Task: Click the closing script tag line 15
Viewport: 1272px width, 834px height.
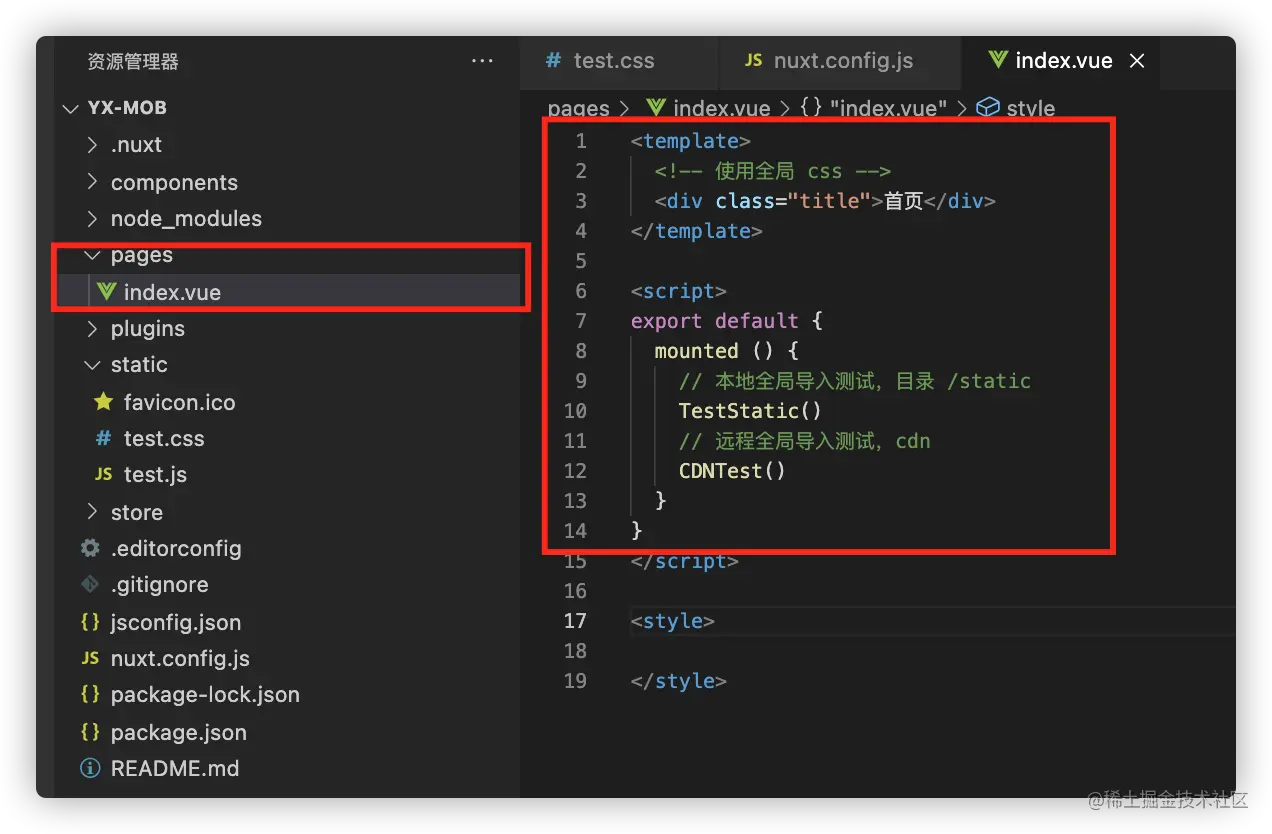Action: 684,561
